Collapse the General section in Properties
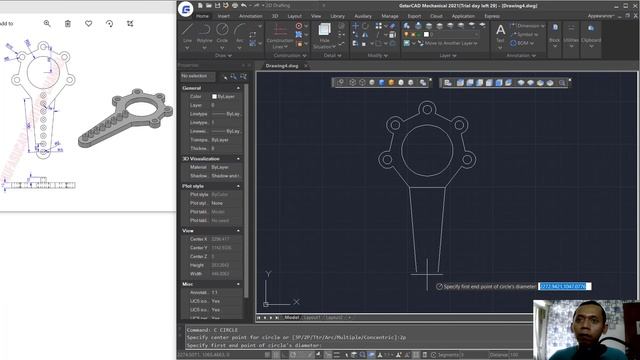This screenshot has height=360, width=640. pos(238,88)
